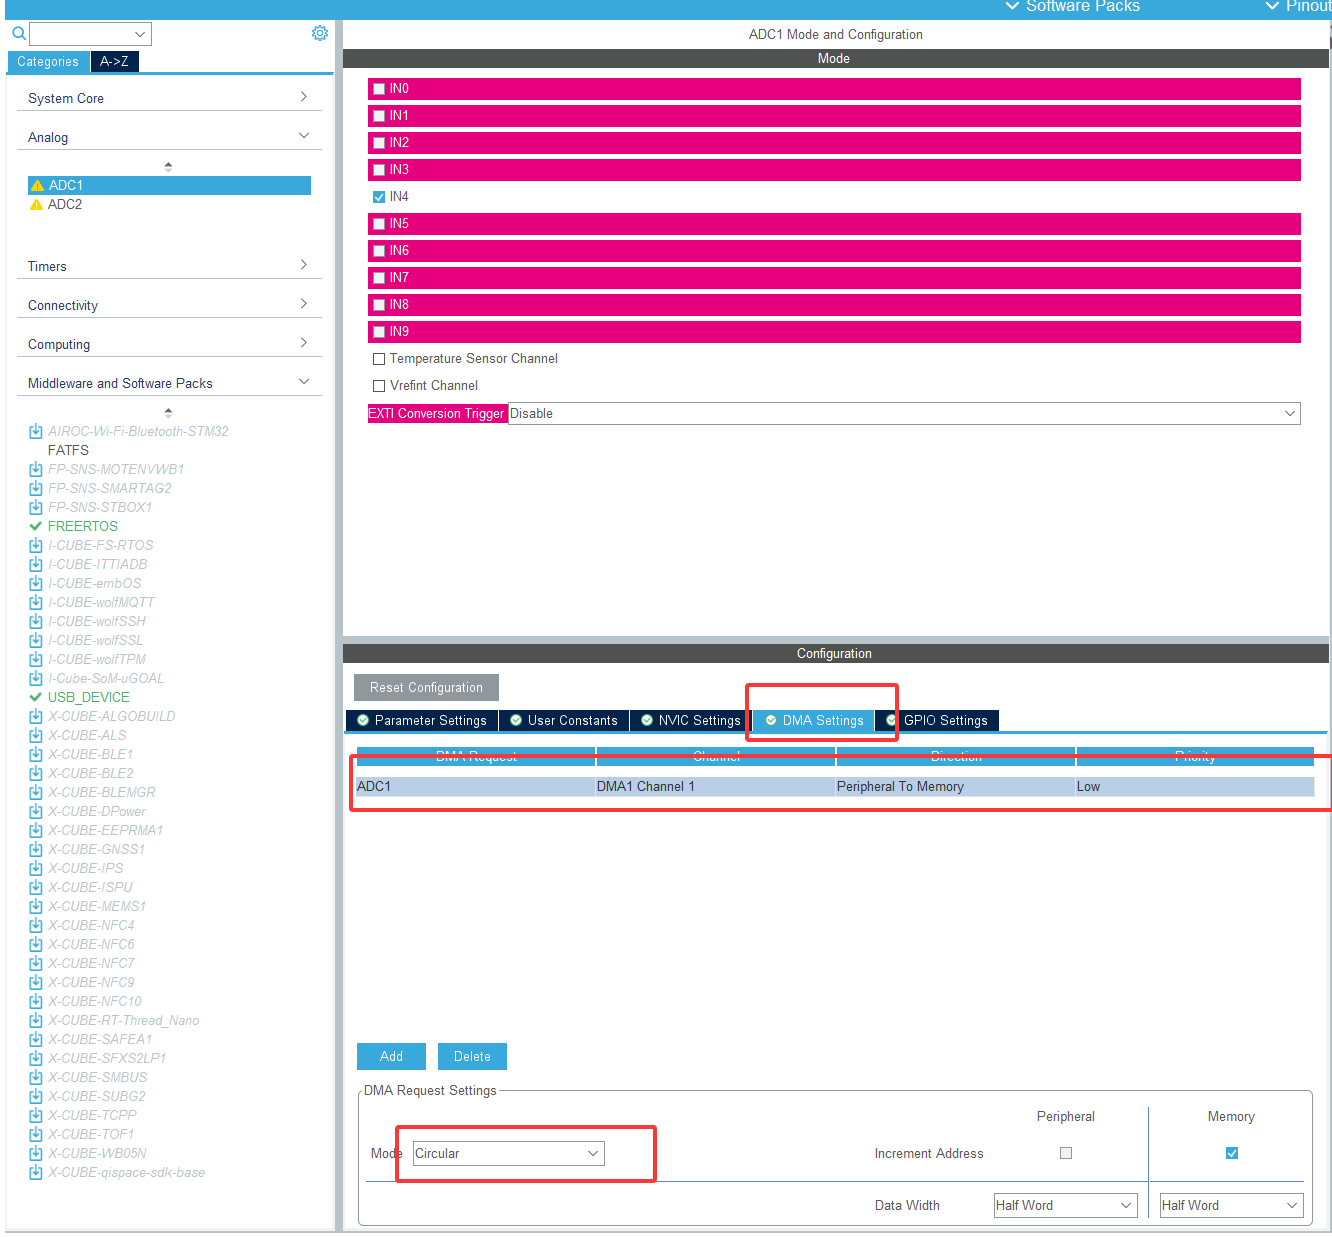Uncheck the IN4 channel checkbox
Screen dimensions: 1332x1237
(x=379, y=197)
